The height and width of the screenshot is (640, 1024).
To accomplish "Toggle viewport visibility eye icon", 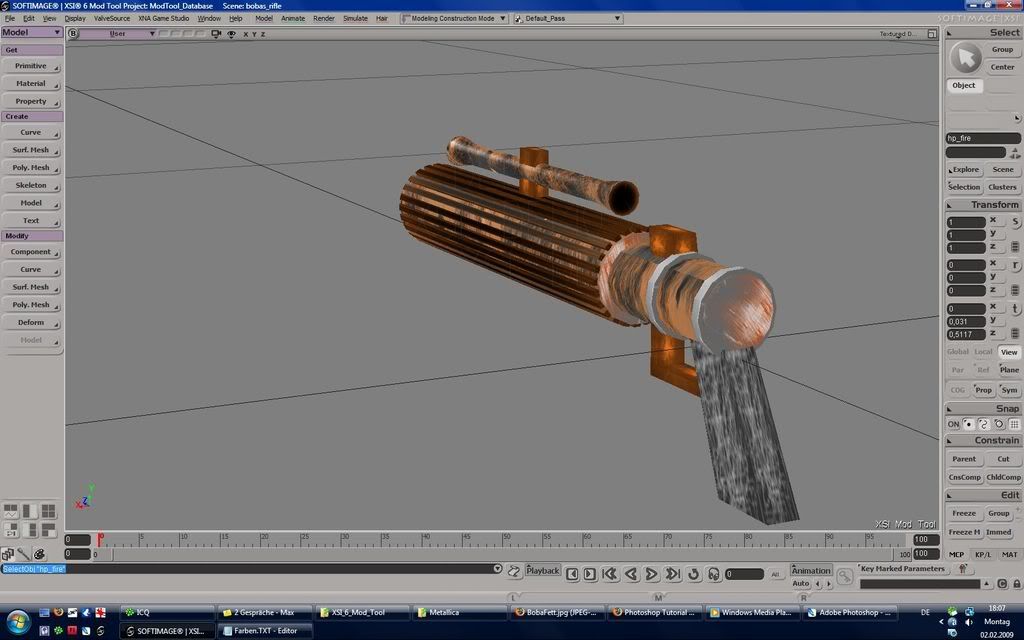I will 231,34.
